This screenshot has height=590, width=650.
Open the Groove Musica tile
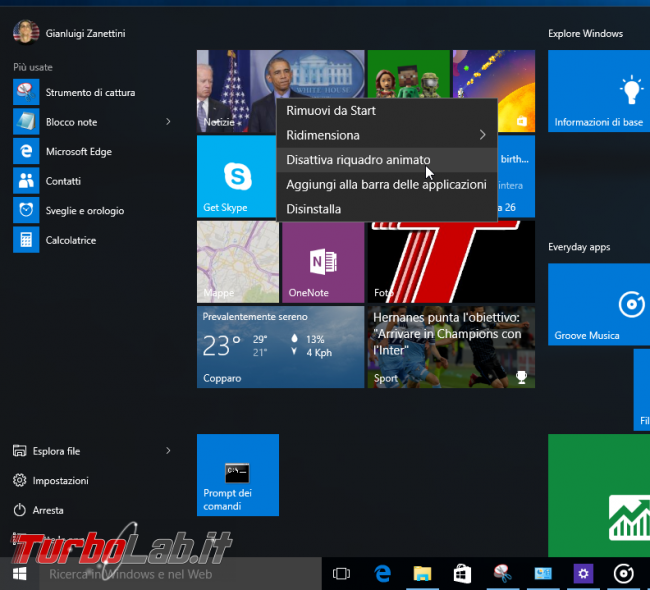599,304
